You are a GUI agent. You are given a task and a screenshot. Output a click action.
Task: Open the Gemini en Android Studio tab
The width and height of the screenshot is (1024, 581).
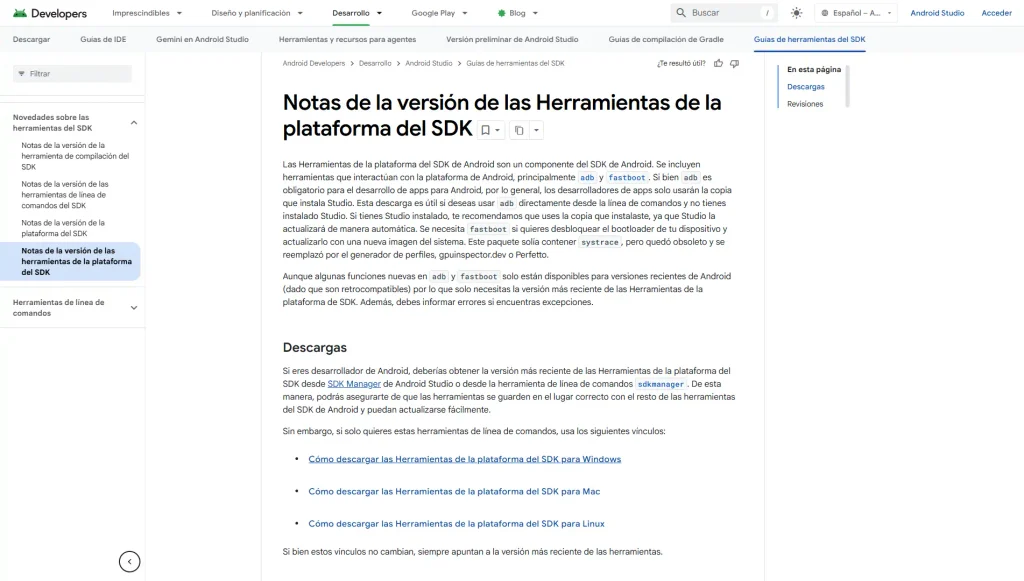click(x=202, y=39)
